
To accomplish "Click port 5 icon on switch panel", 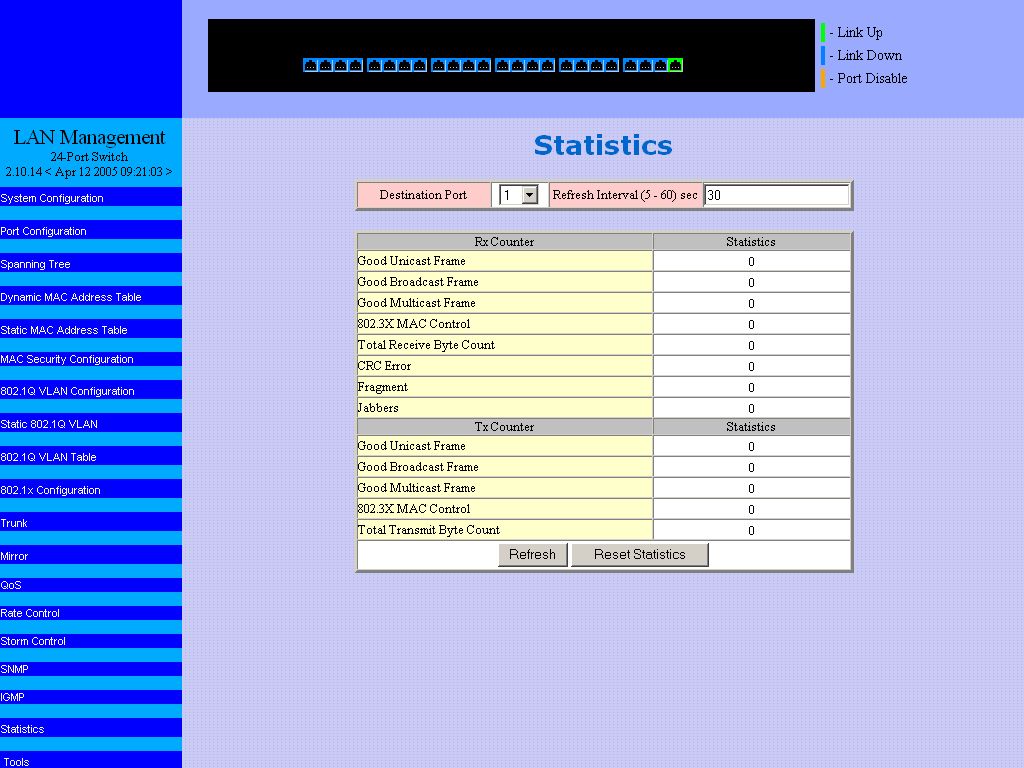I will (374, 65).
